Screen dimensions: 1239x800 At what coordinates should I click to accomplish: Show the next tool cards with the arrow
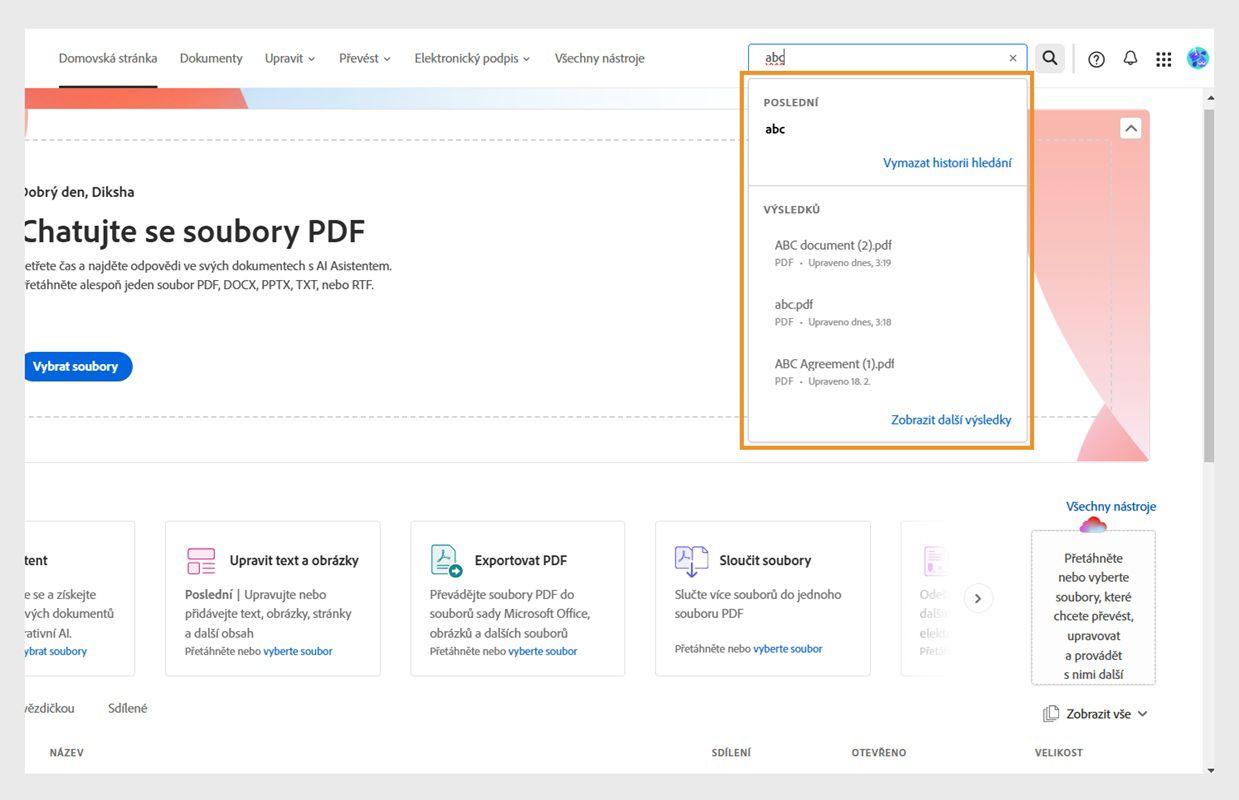point(978,598)
